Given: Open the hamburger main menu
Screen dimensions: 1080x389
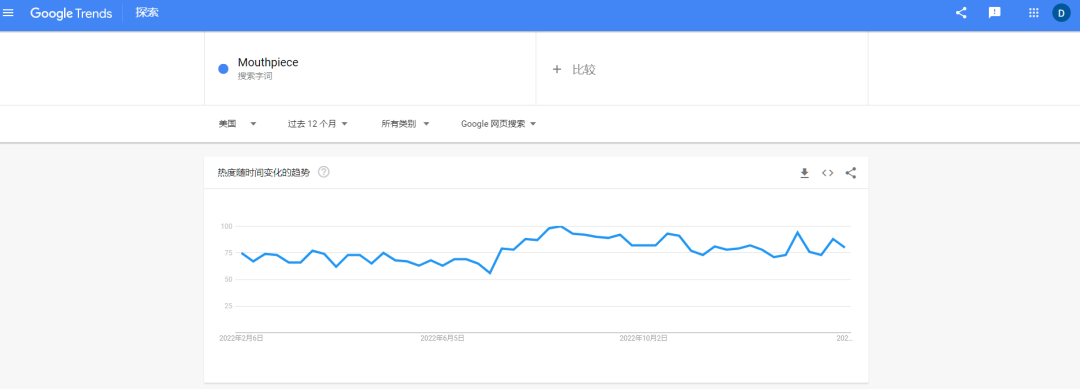Looking at the screenshot, I should (x=8, y=13).
